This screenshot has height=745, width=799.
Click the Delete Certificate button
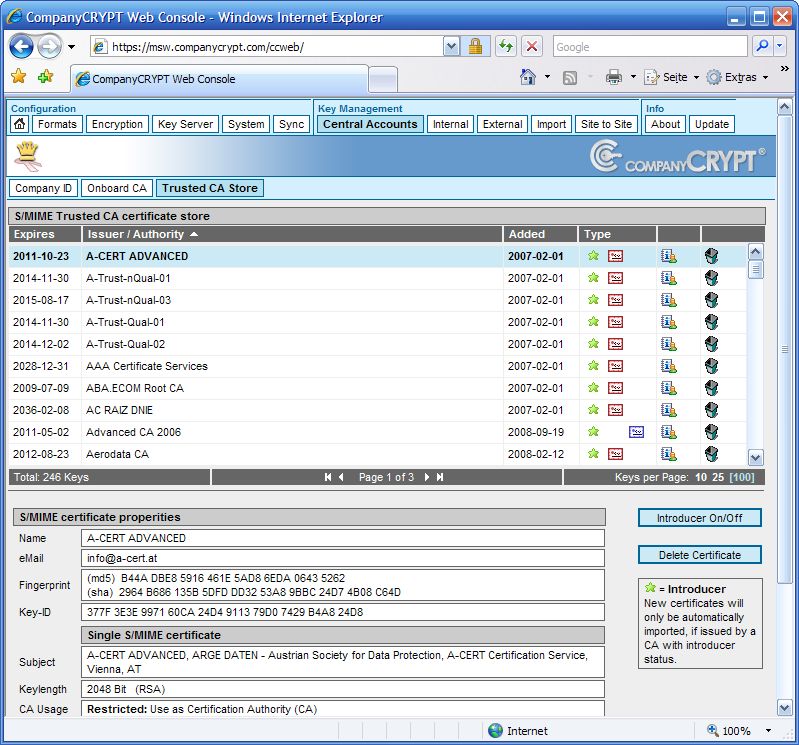700,555
